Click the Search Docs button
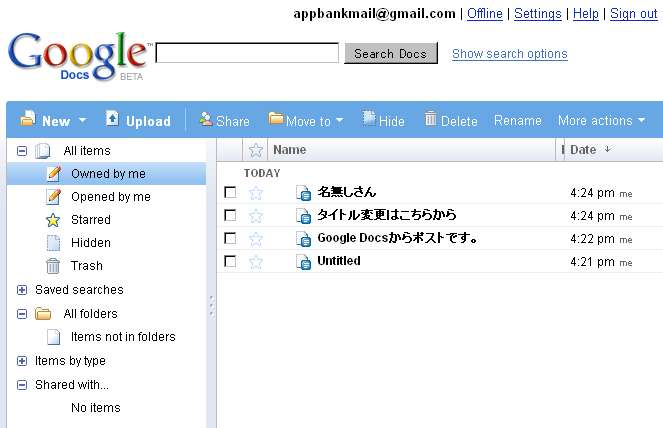Screen dimensions: 663x428 (x=391, y=54)
